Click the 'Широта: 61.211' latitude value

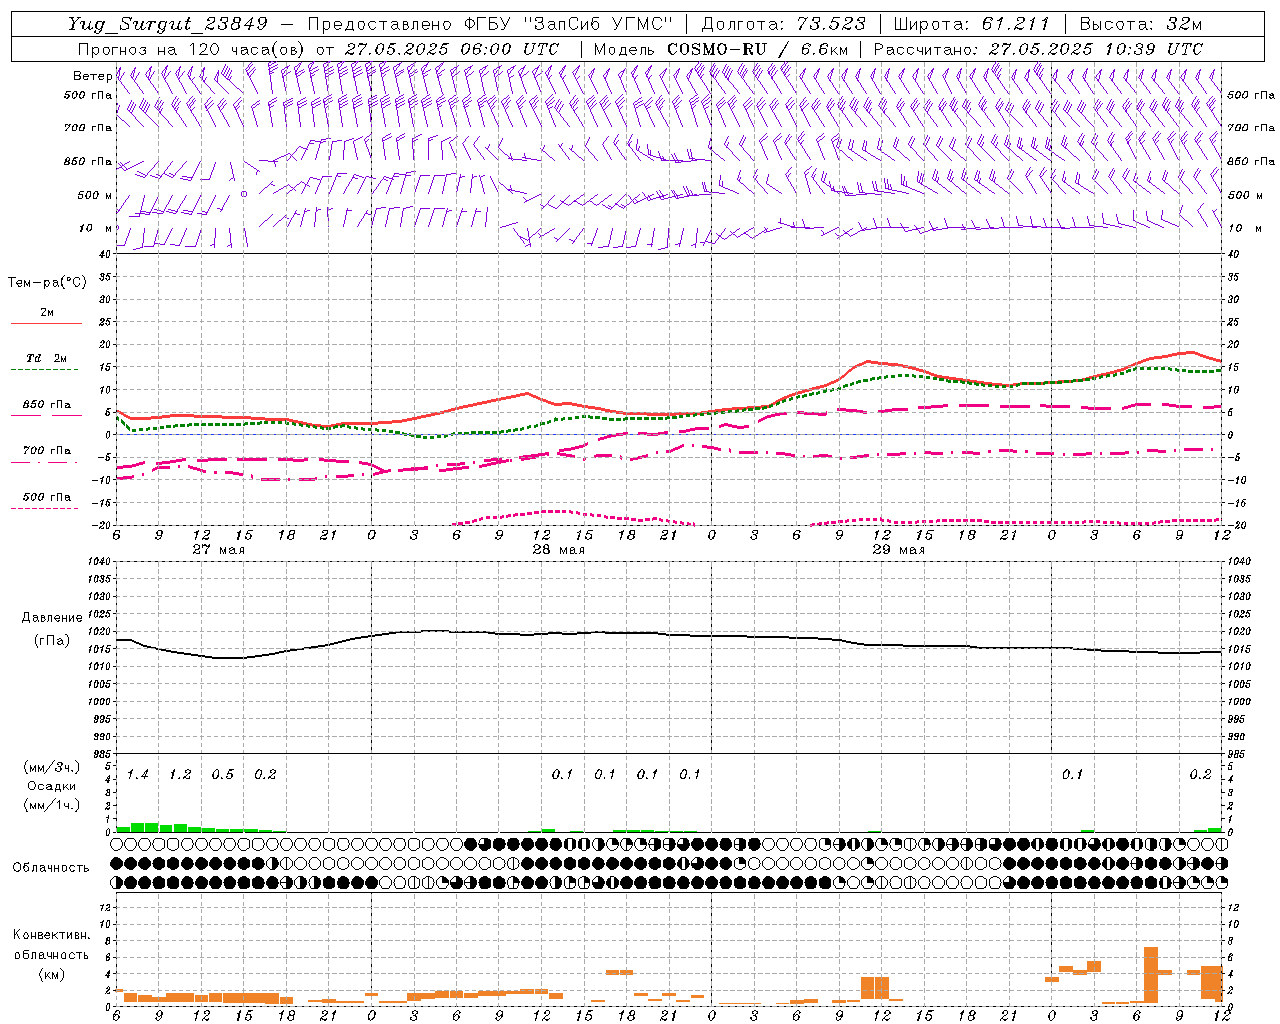[x=972, y=24]
